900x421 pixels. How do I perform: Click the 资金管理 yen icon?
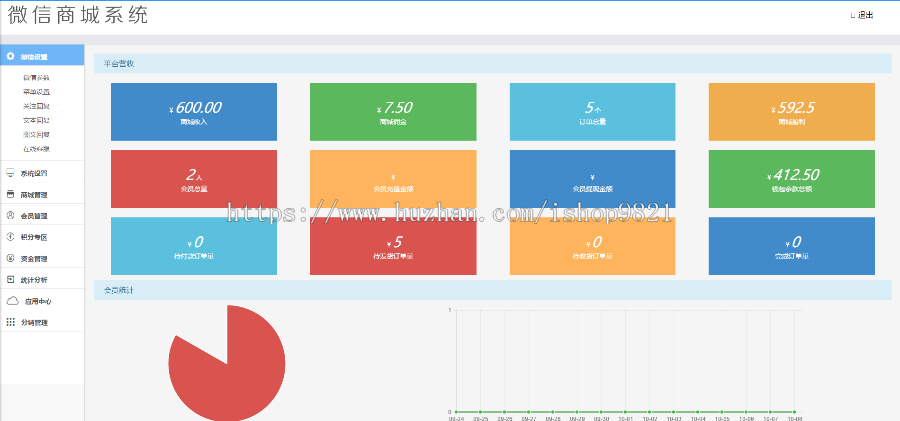click(10, 258)
